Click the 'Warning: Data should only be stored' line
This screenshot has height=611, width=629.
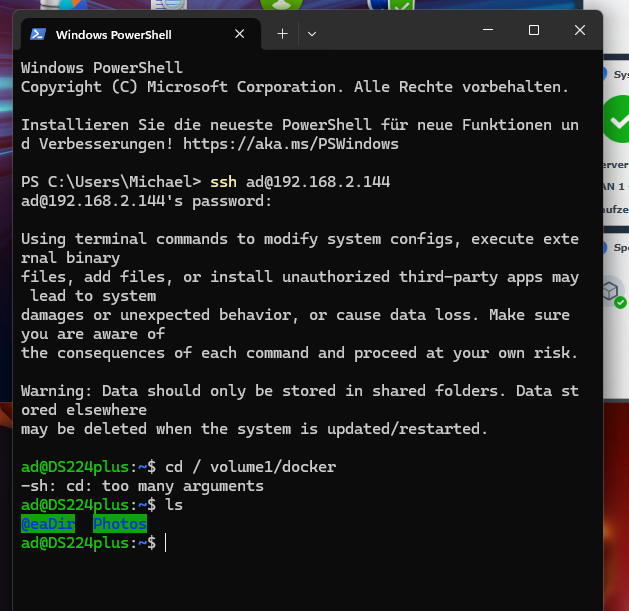click(x=300, y=391)
